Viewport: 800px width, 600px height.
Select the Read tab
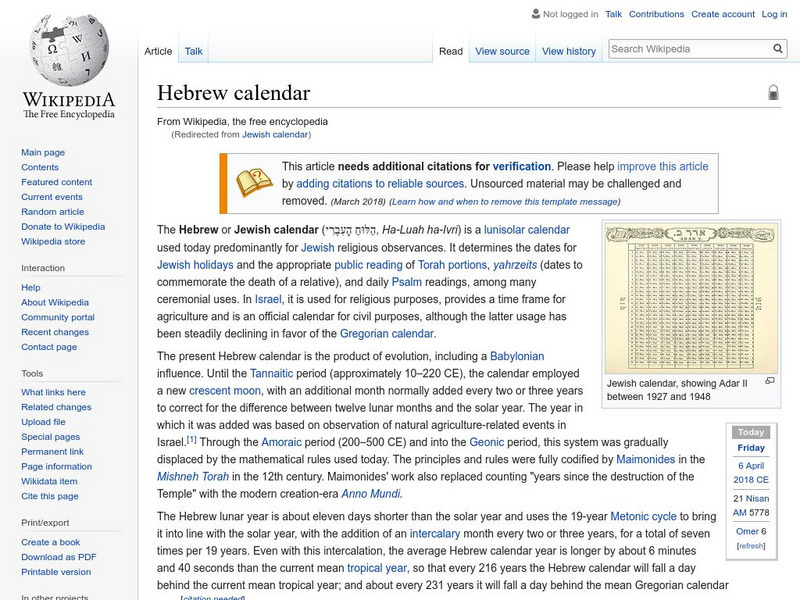pyautogui.click(x=451, y=51)
